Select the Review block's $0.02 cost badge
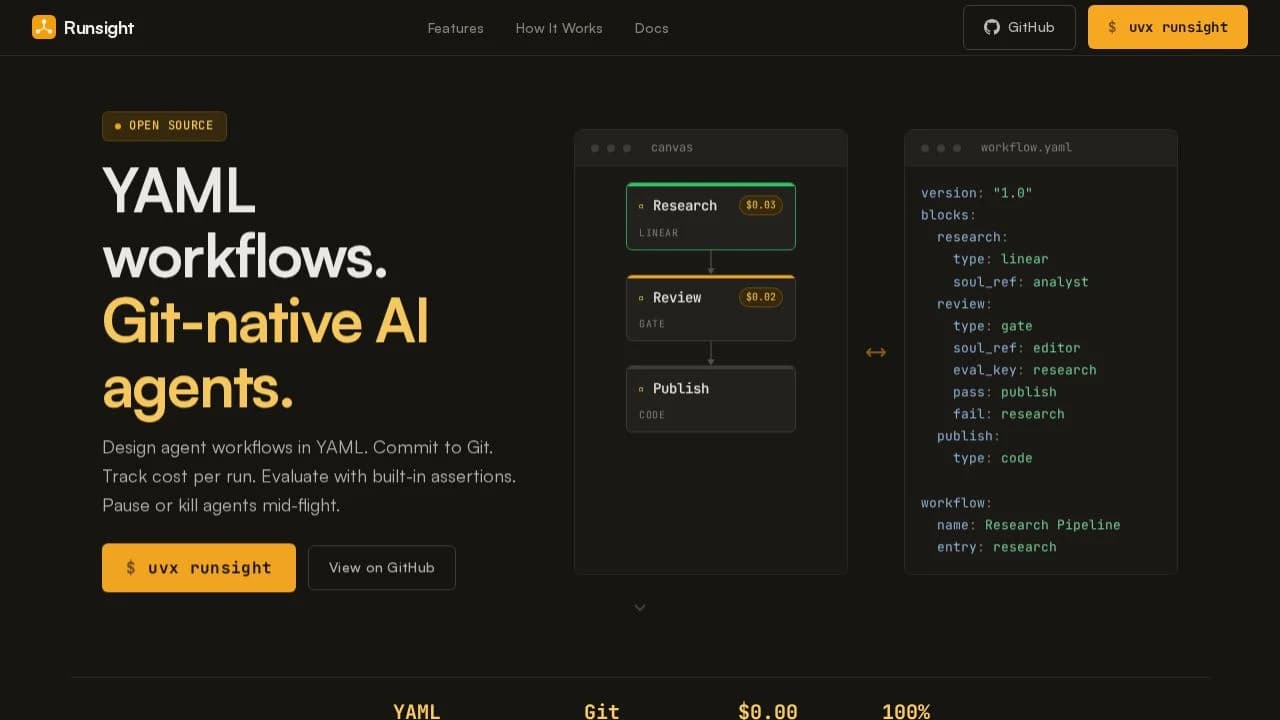This screenshot has height=720, width=1280. pos(761,297)
